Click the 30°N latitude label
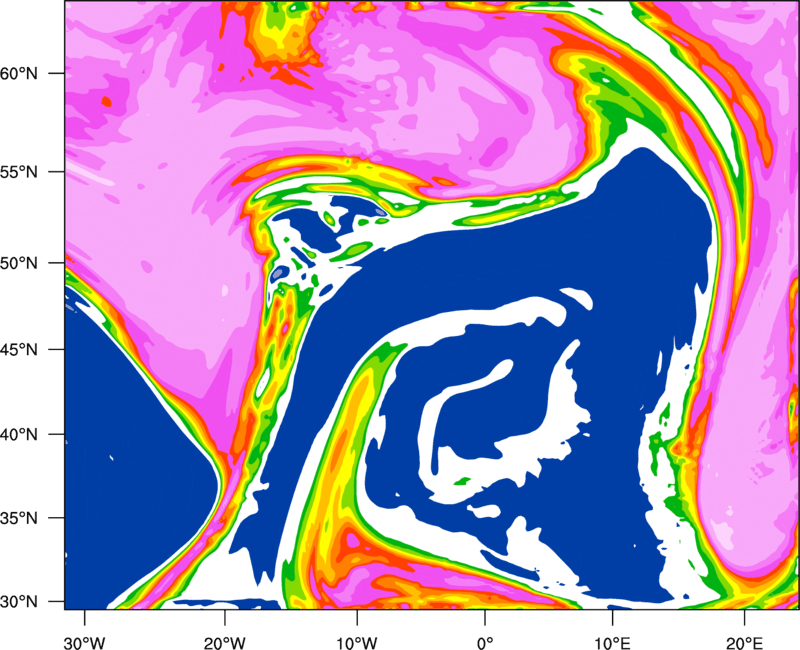Viewport: 800px width, 650px height. click(19, 602)
